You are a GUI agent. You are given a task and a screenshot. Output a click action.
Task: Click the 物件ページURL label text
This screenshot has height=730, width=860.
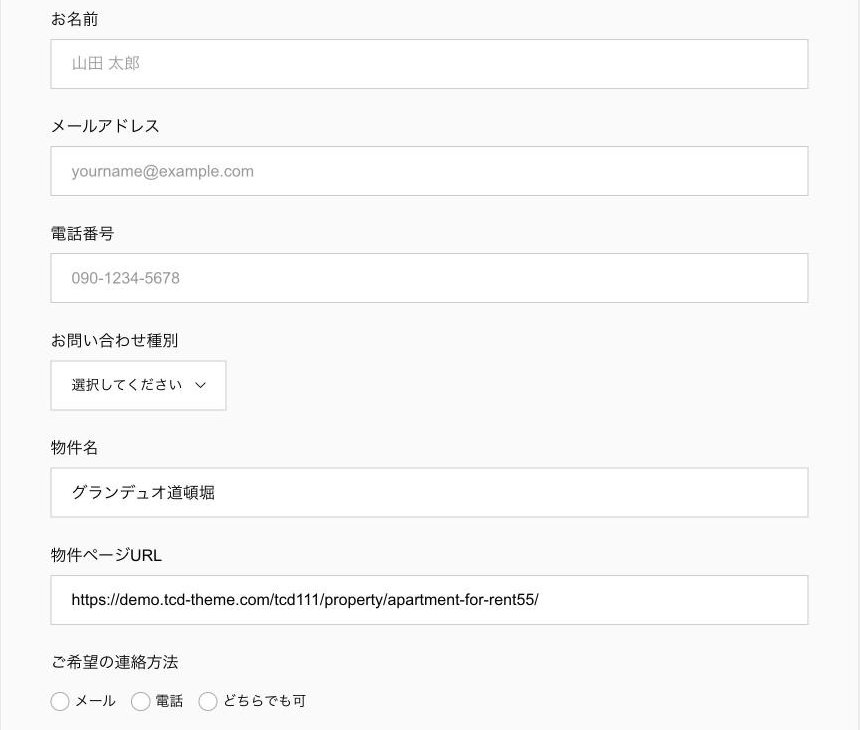point(106,555)
